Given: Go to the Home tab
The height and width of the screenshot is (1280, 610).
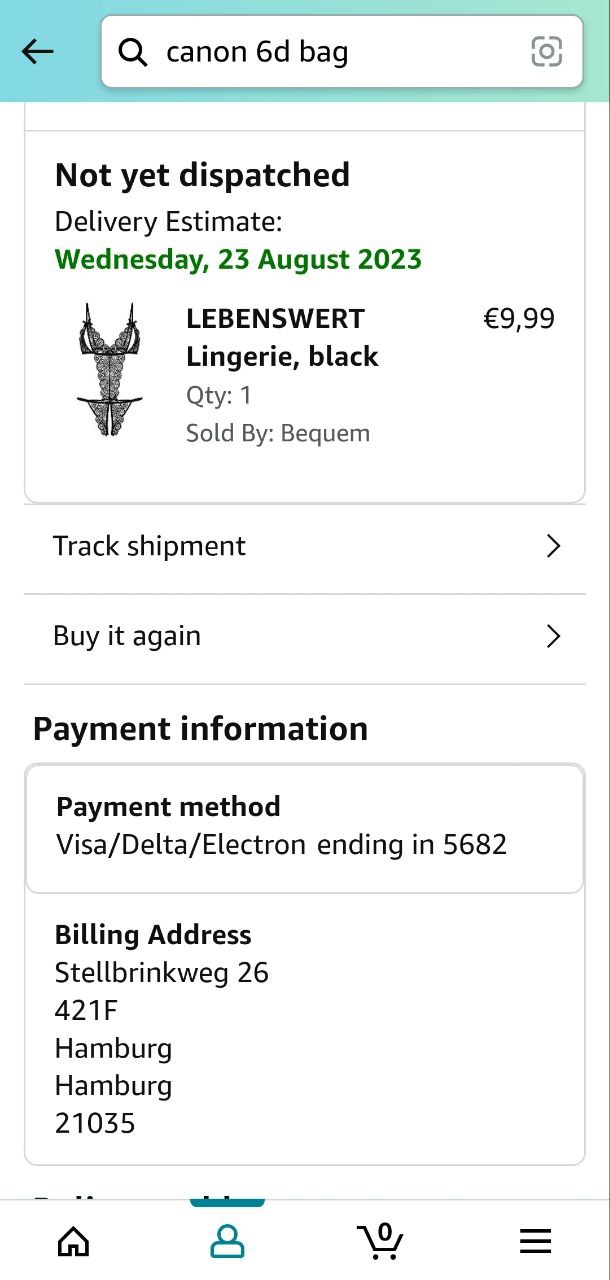Looking at the screenshot, I should 73,1241.
